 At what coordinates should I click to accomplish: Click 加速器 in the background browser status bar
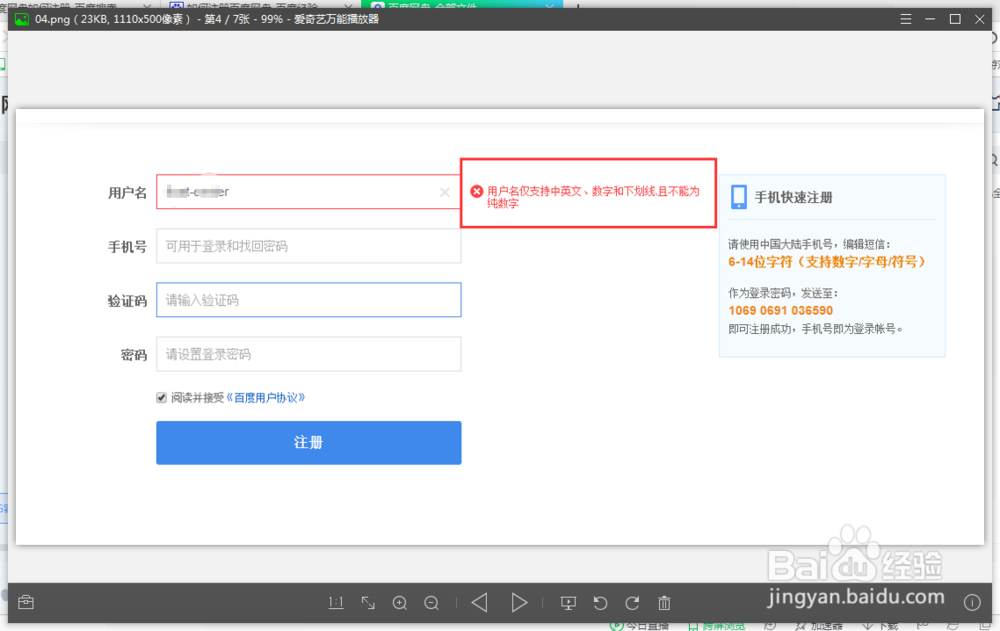click(820, 626)
